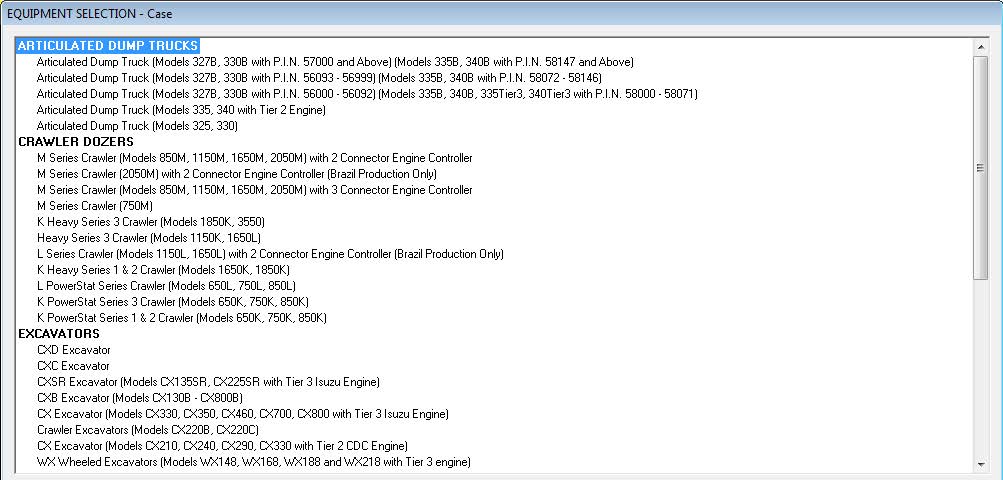Select K Heavy Series 3 Crawler 1850K, 3550
Viewport: 1003px width, 480px height.
tap(151, 222)
